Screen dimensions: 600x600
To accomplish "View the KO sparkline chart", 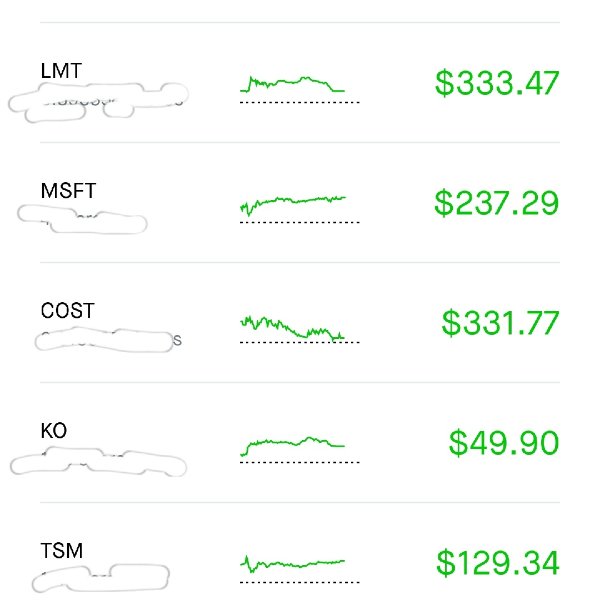I will 300,450.
